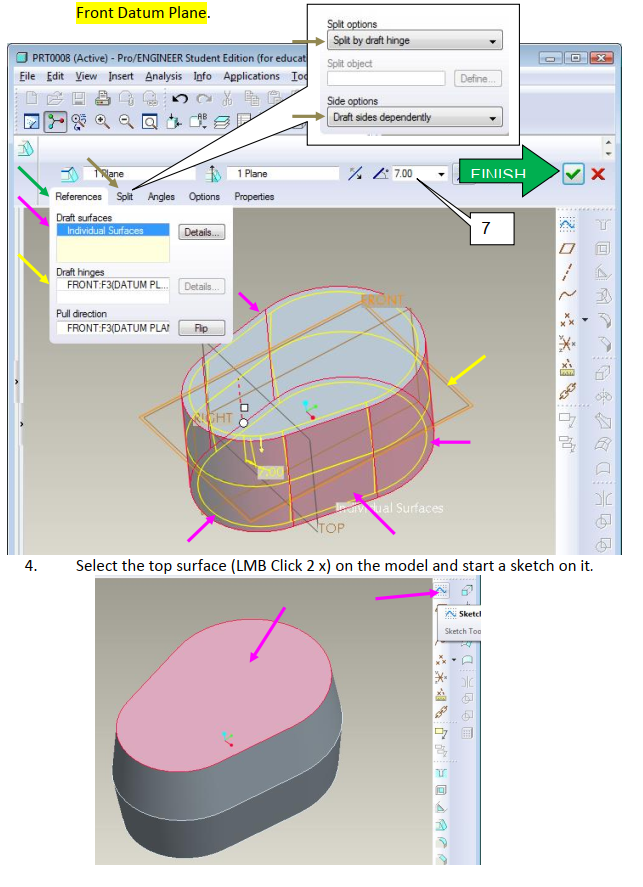643x887 pixels.
Task: Open the draft angle 7.00 dropdown
Action: (441, 174)
